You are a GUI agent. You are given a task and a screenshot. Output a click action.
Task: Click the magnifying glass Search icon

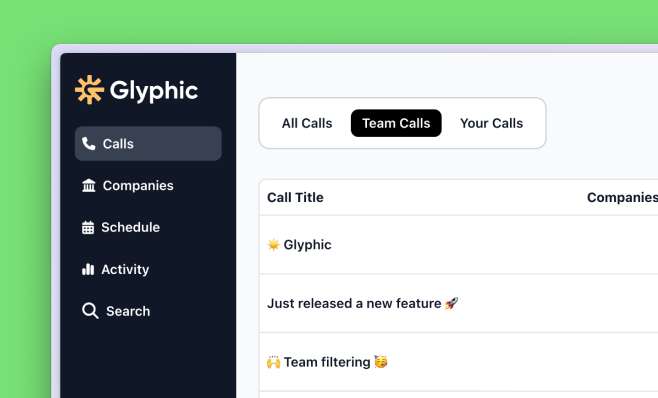point(90,311)
